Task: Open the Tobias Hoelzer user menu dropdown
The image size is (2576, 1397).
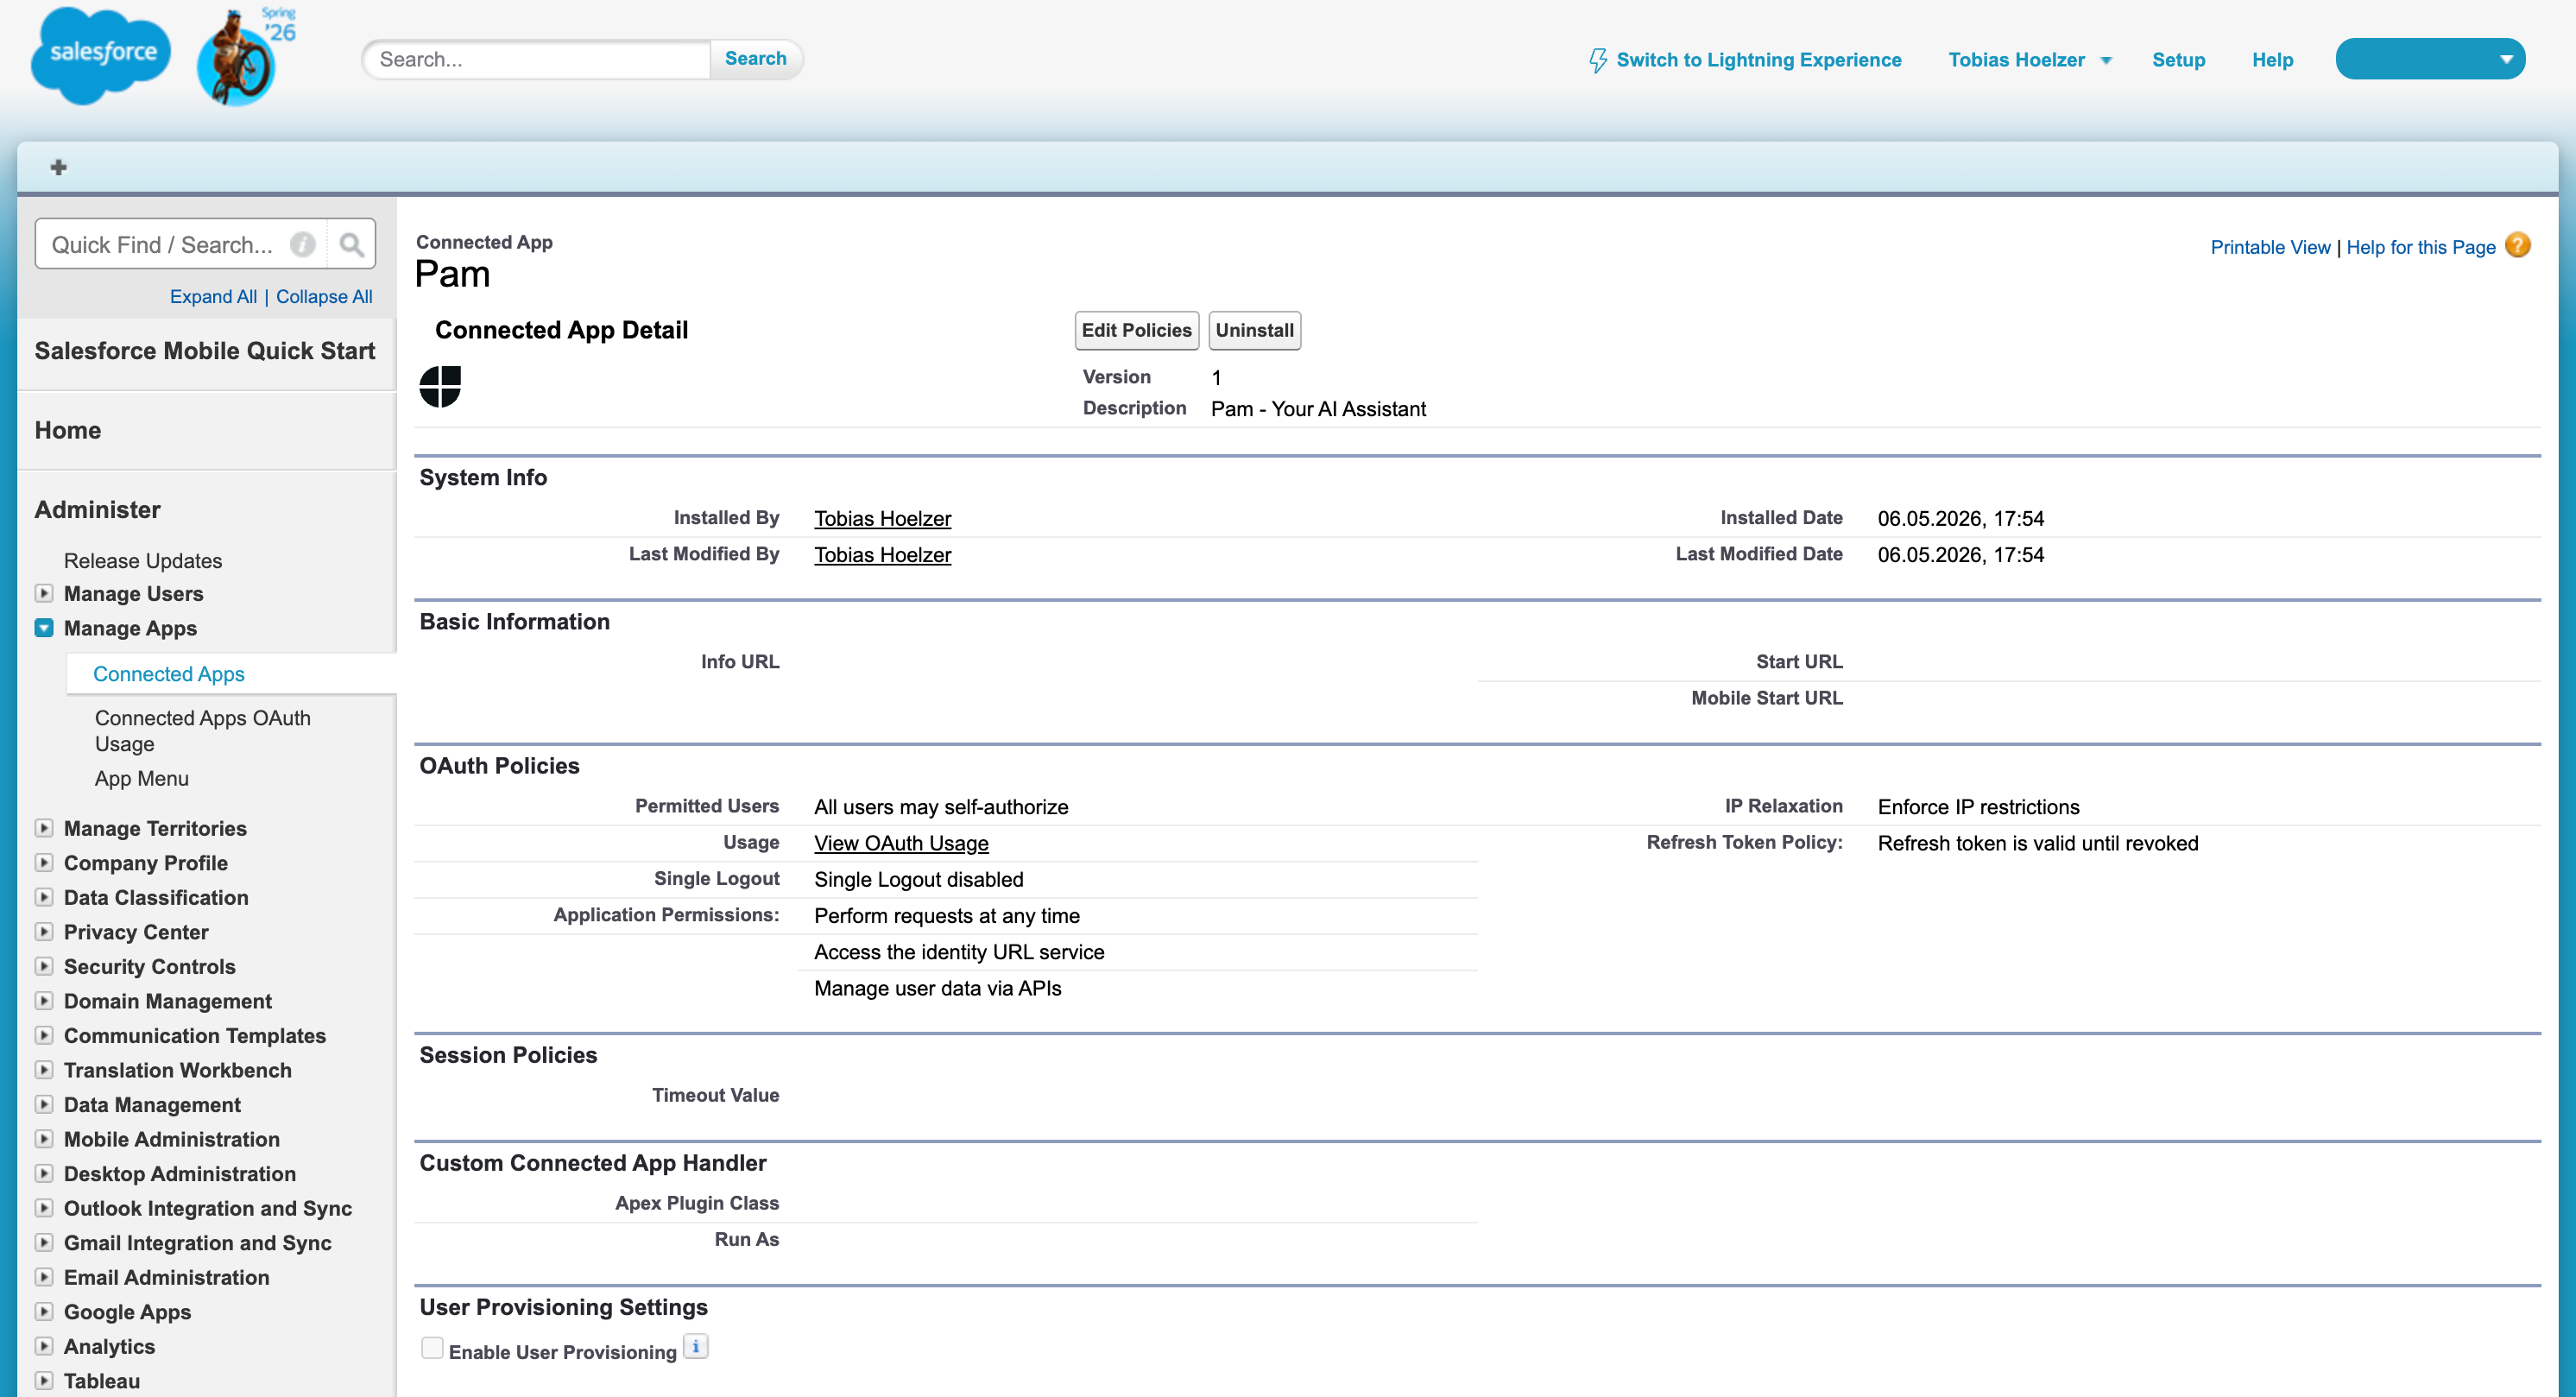Action: [x=2105, y=60]
